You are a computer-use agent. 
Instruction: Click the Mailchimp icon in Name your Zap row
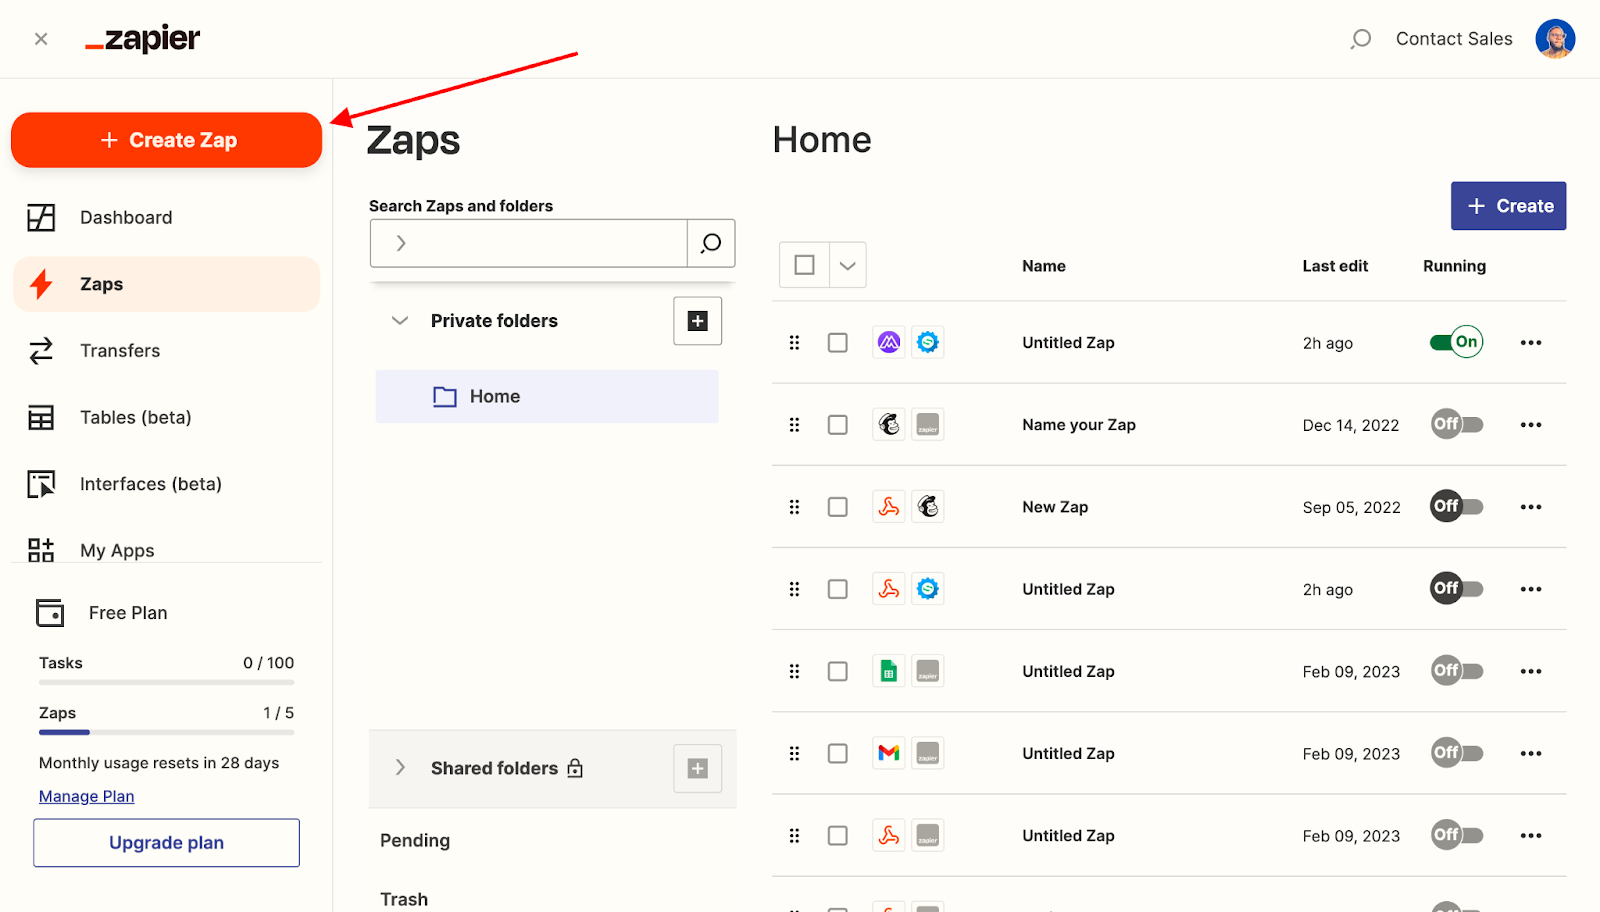889,425
